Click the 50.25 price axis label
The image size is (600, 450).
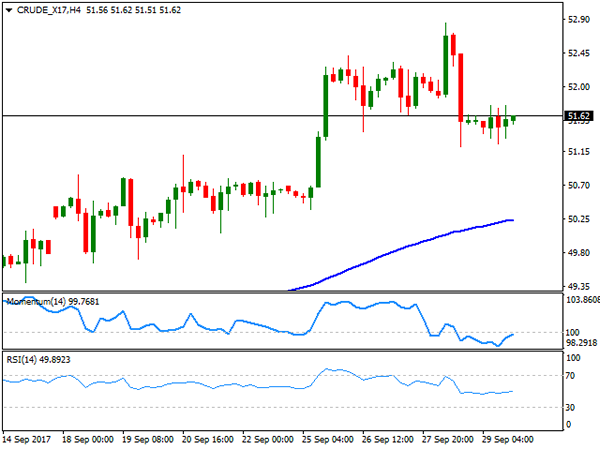point(579,219)
